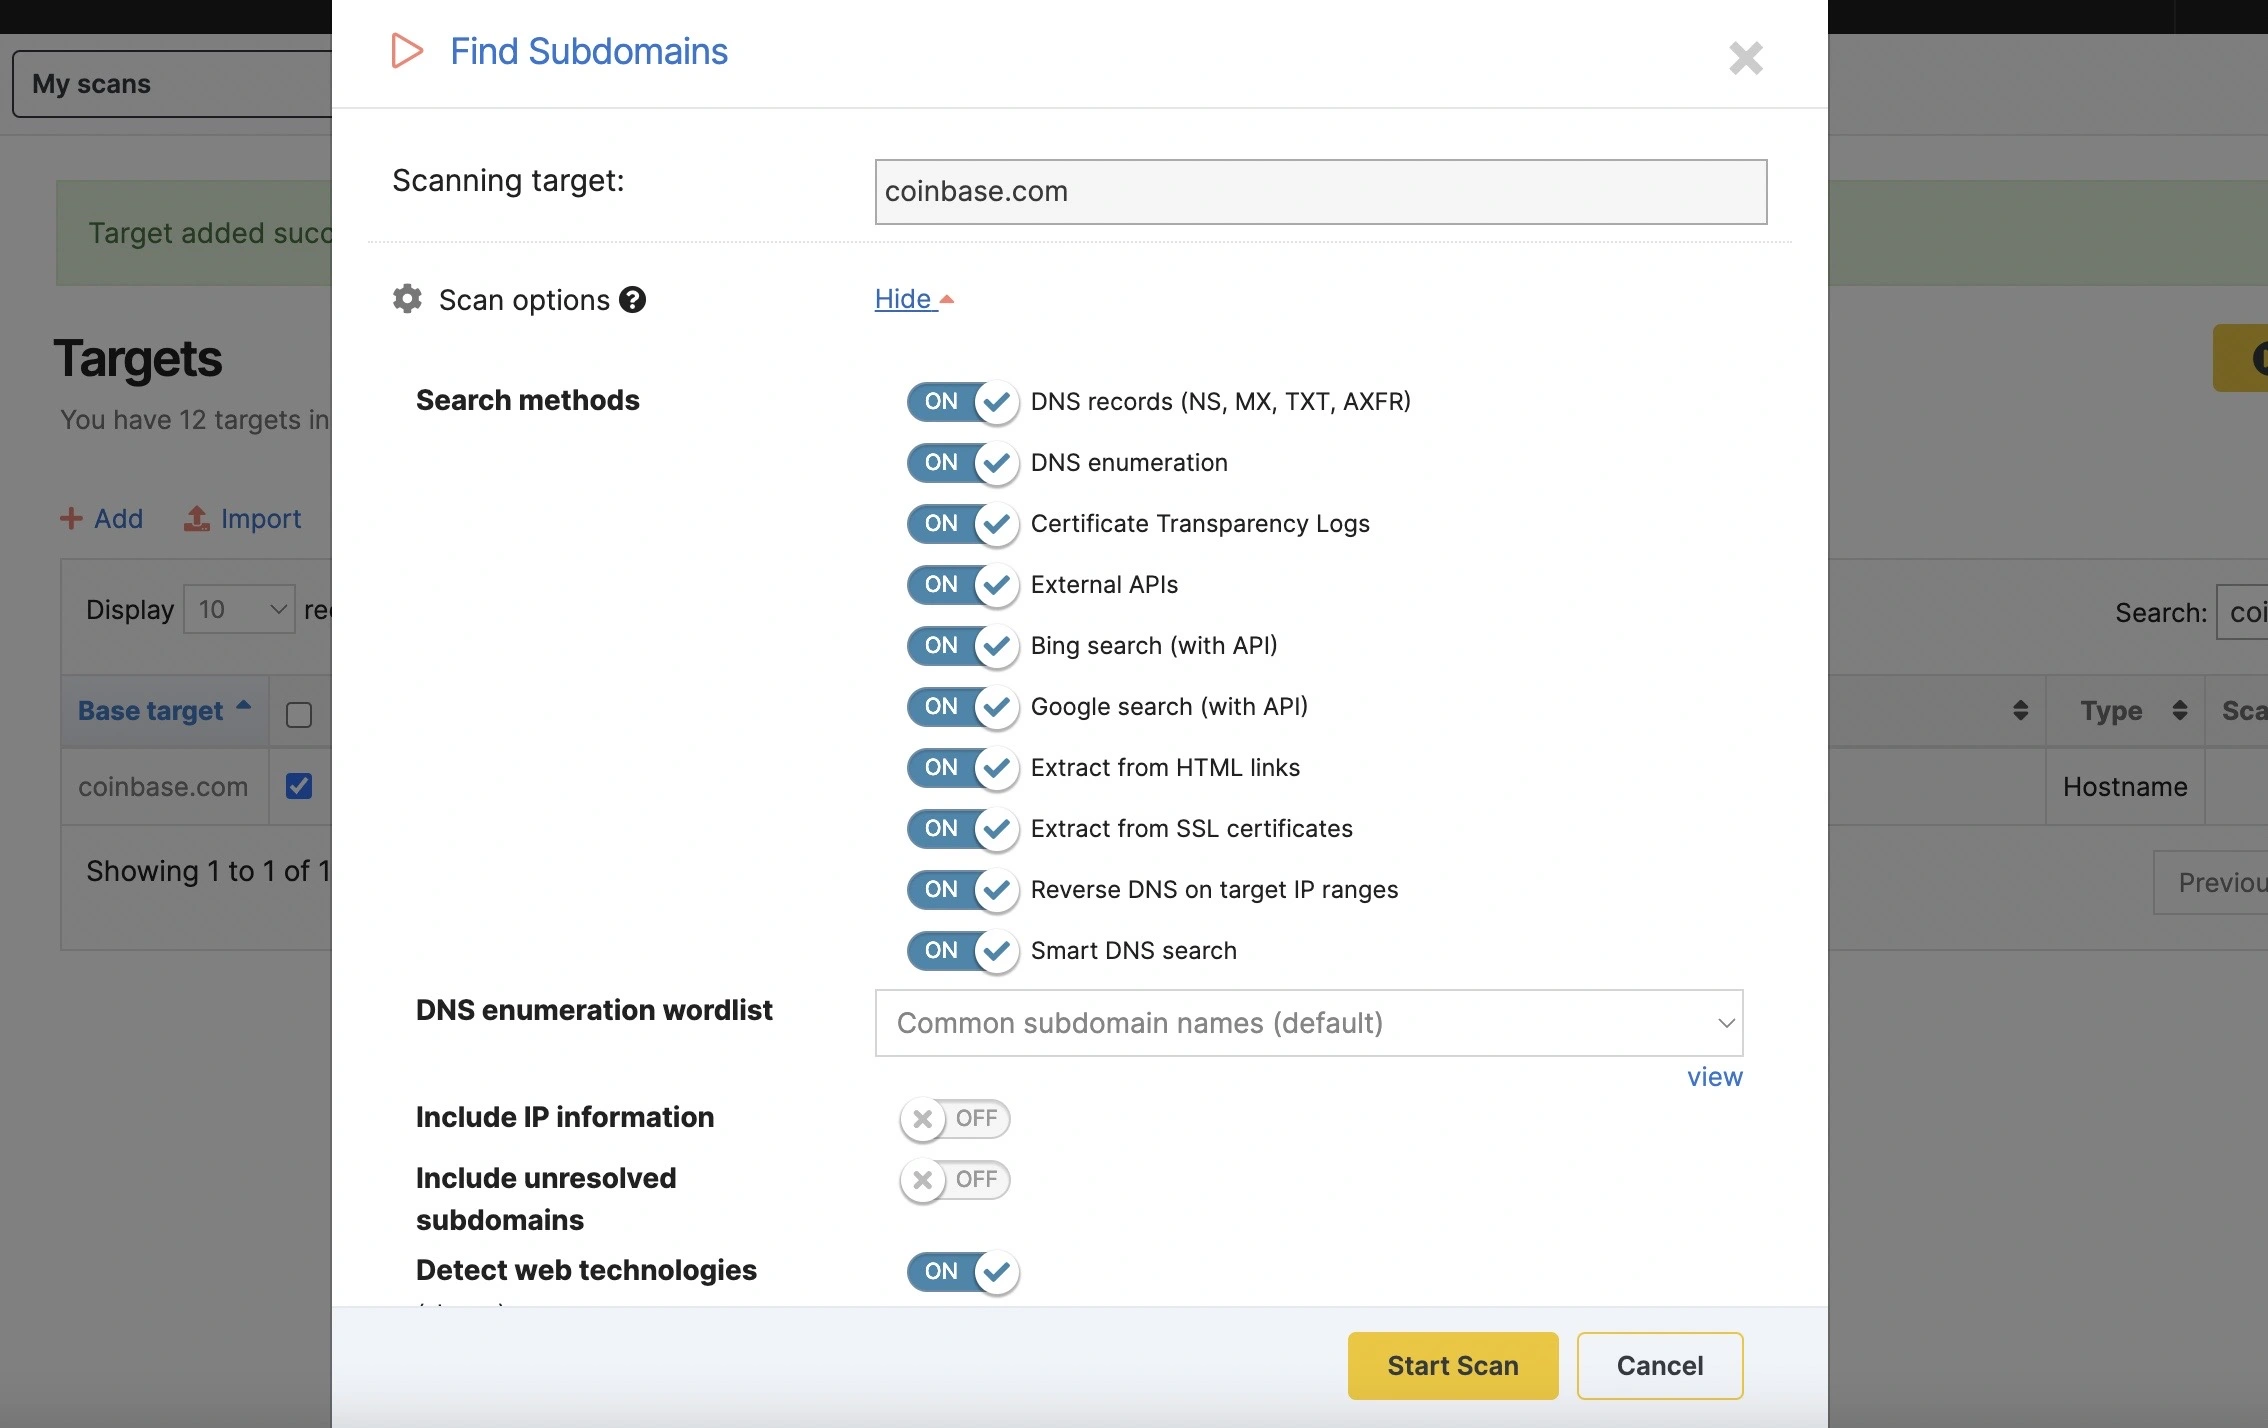Collapse Scan options via Hide
Screen dimensions: 2268x1428
(904, 298)
